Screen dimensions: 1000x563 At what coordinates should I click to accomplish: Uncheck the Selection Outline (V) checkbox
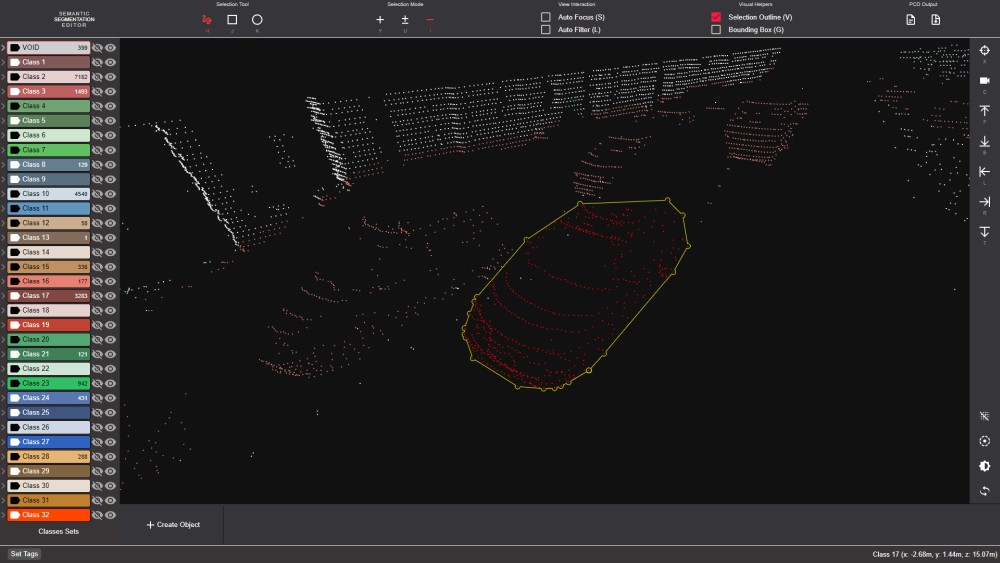716,17
